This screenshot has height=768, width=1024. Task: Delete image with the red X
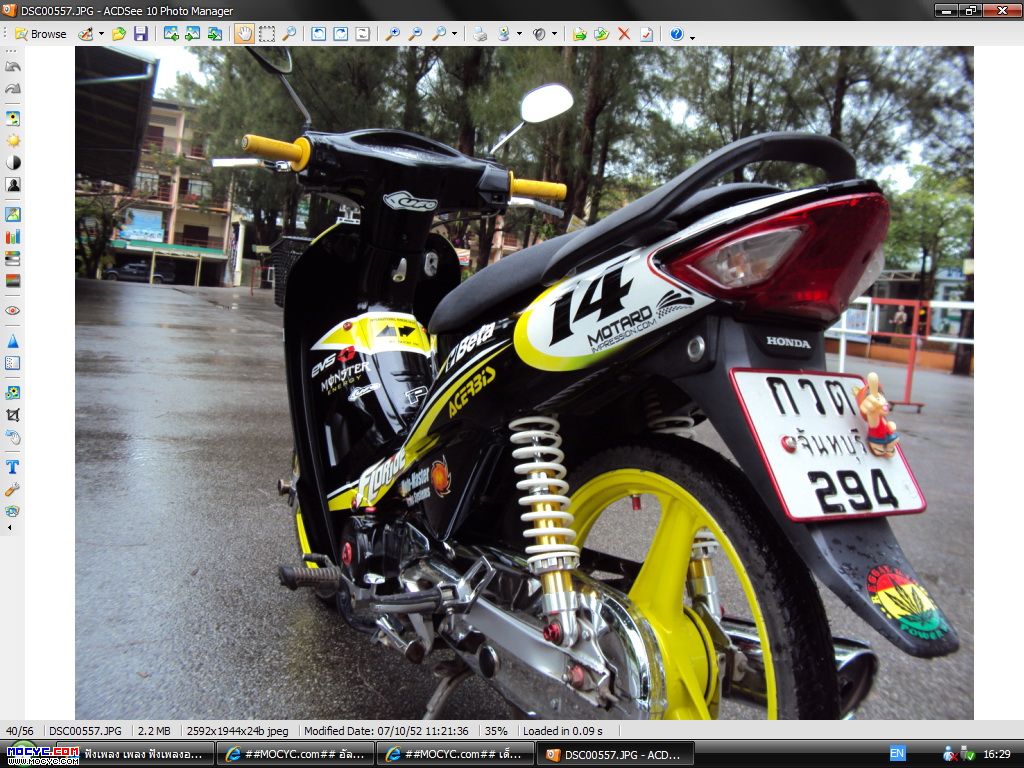[624, 34]
